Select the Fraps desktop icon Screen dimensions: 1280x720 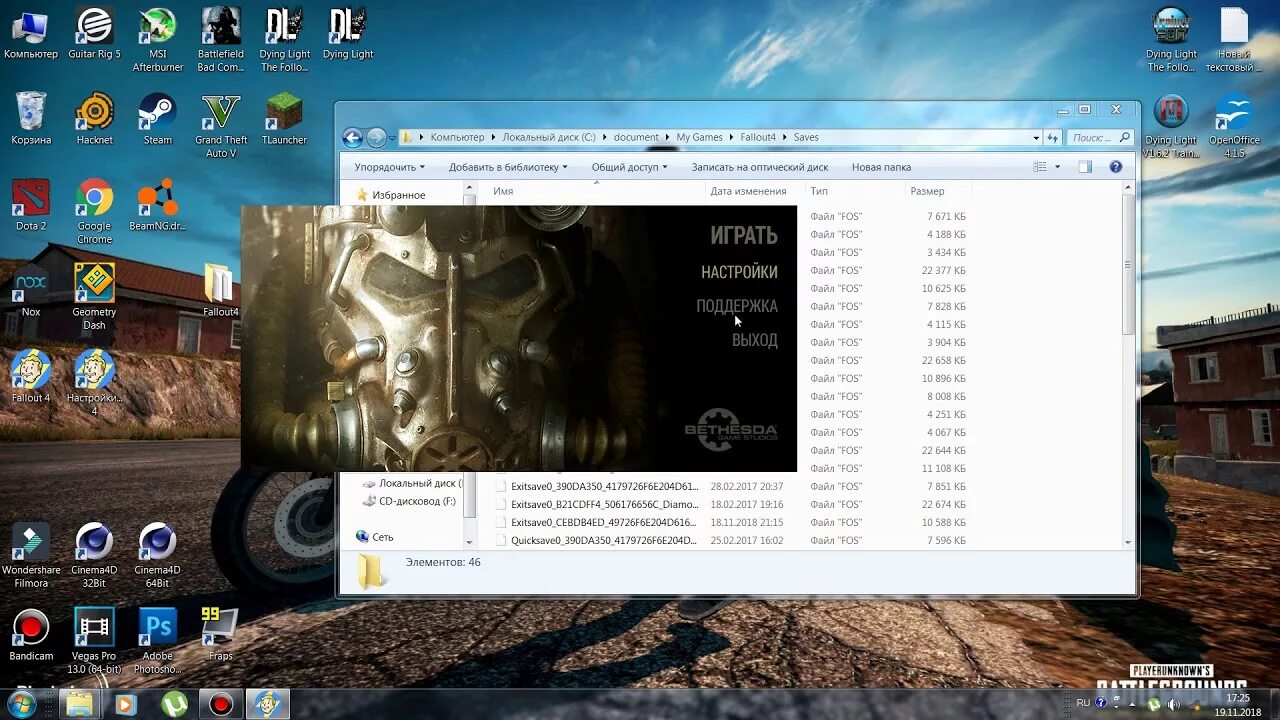(221, 635)
